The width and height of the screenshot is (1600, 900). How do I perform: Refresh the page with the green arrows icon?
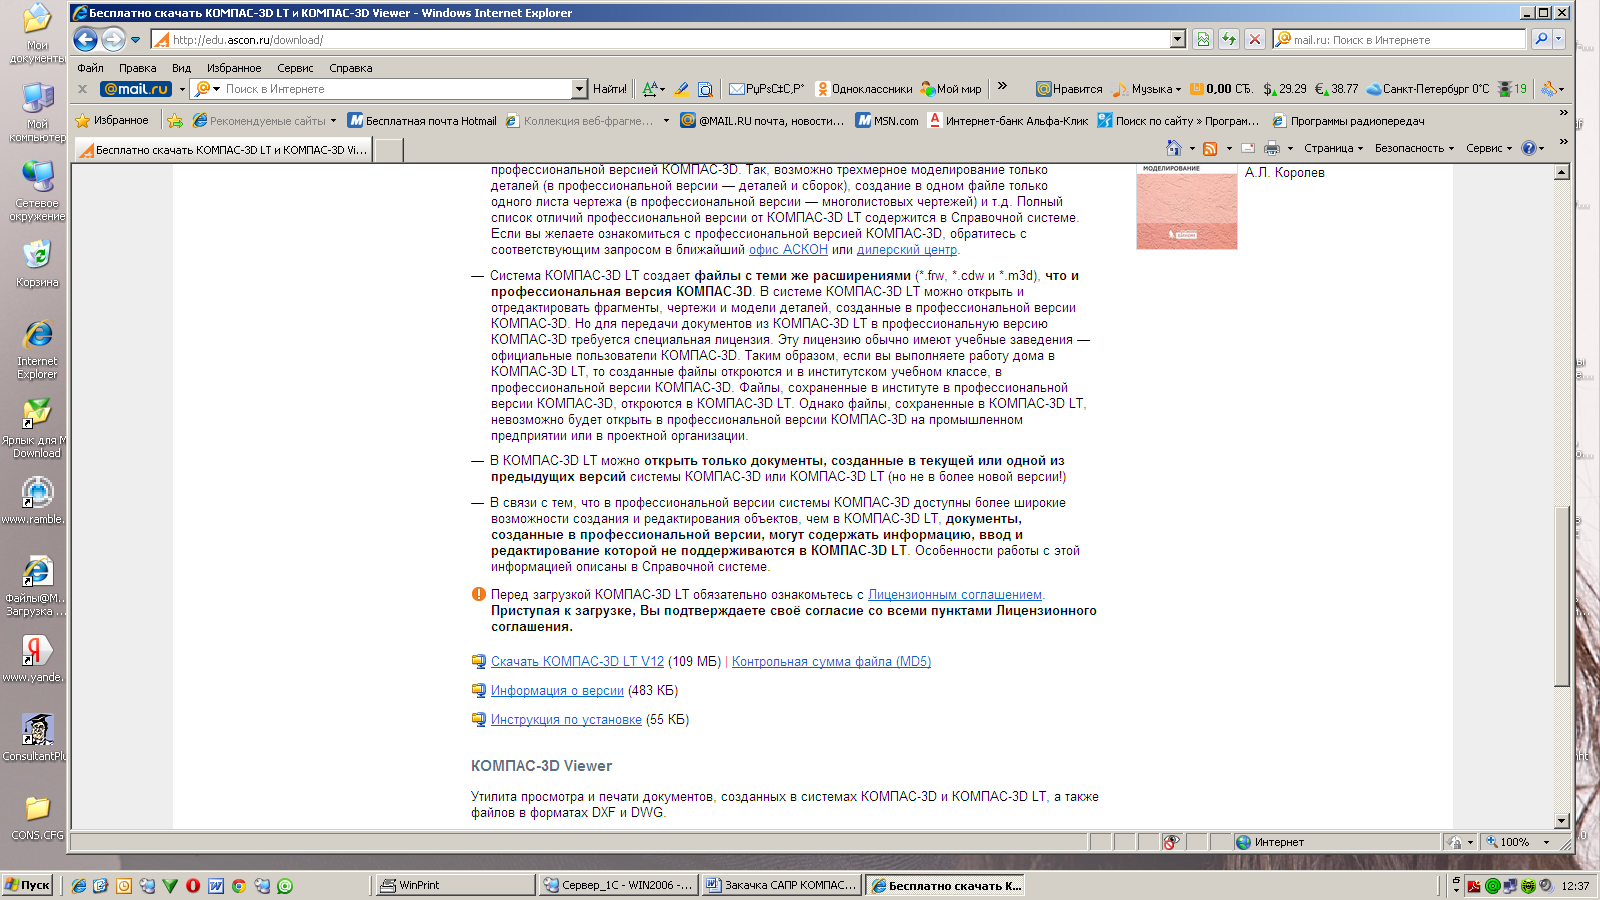click(x=1229, y=40)
